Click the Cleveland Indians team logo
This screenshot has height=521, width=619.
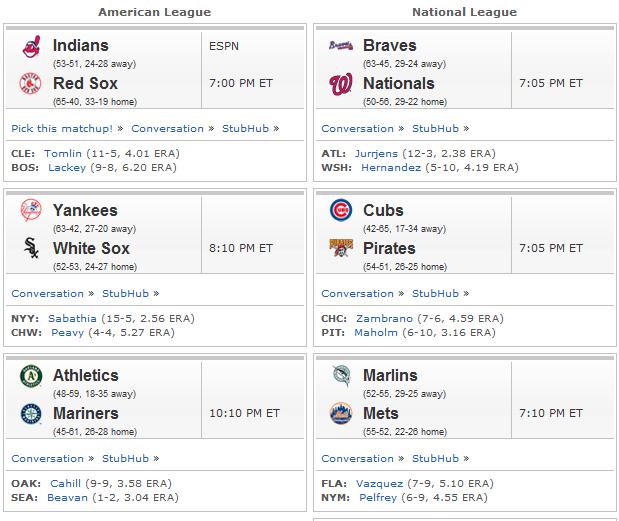pos(31,47)
